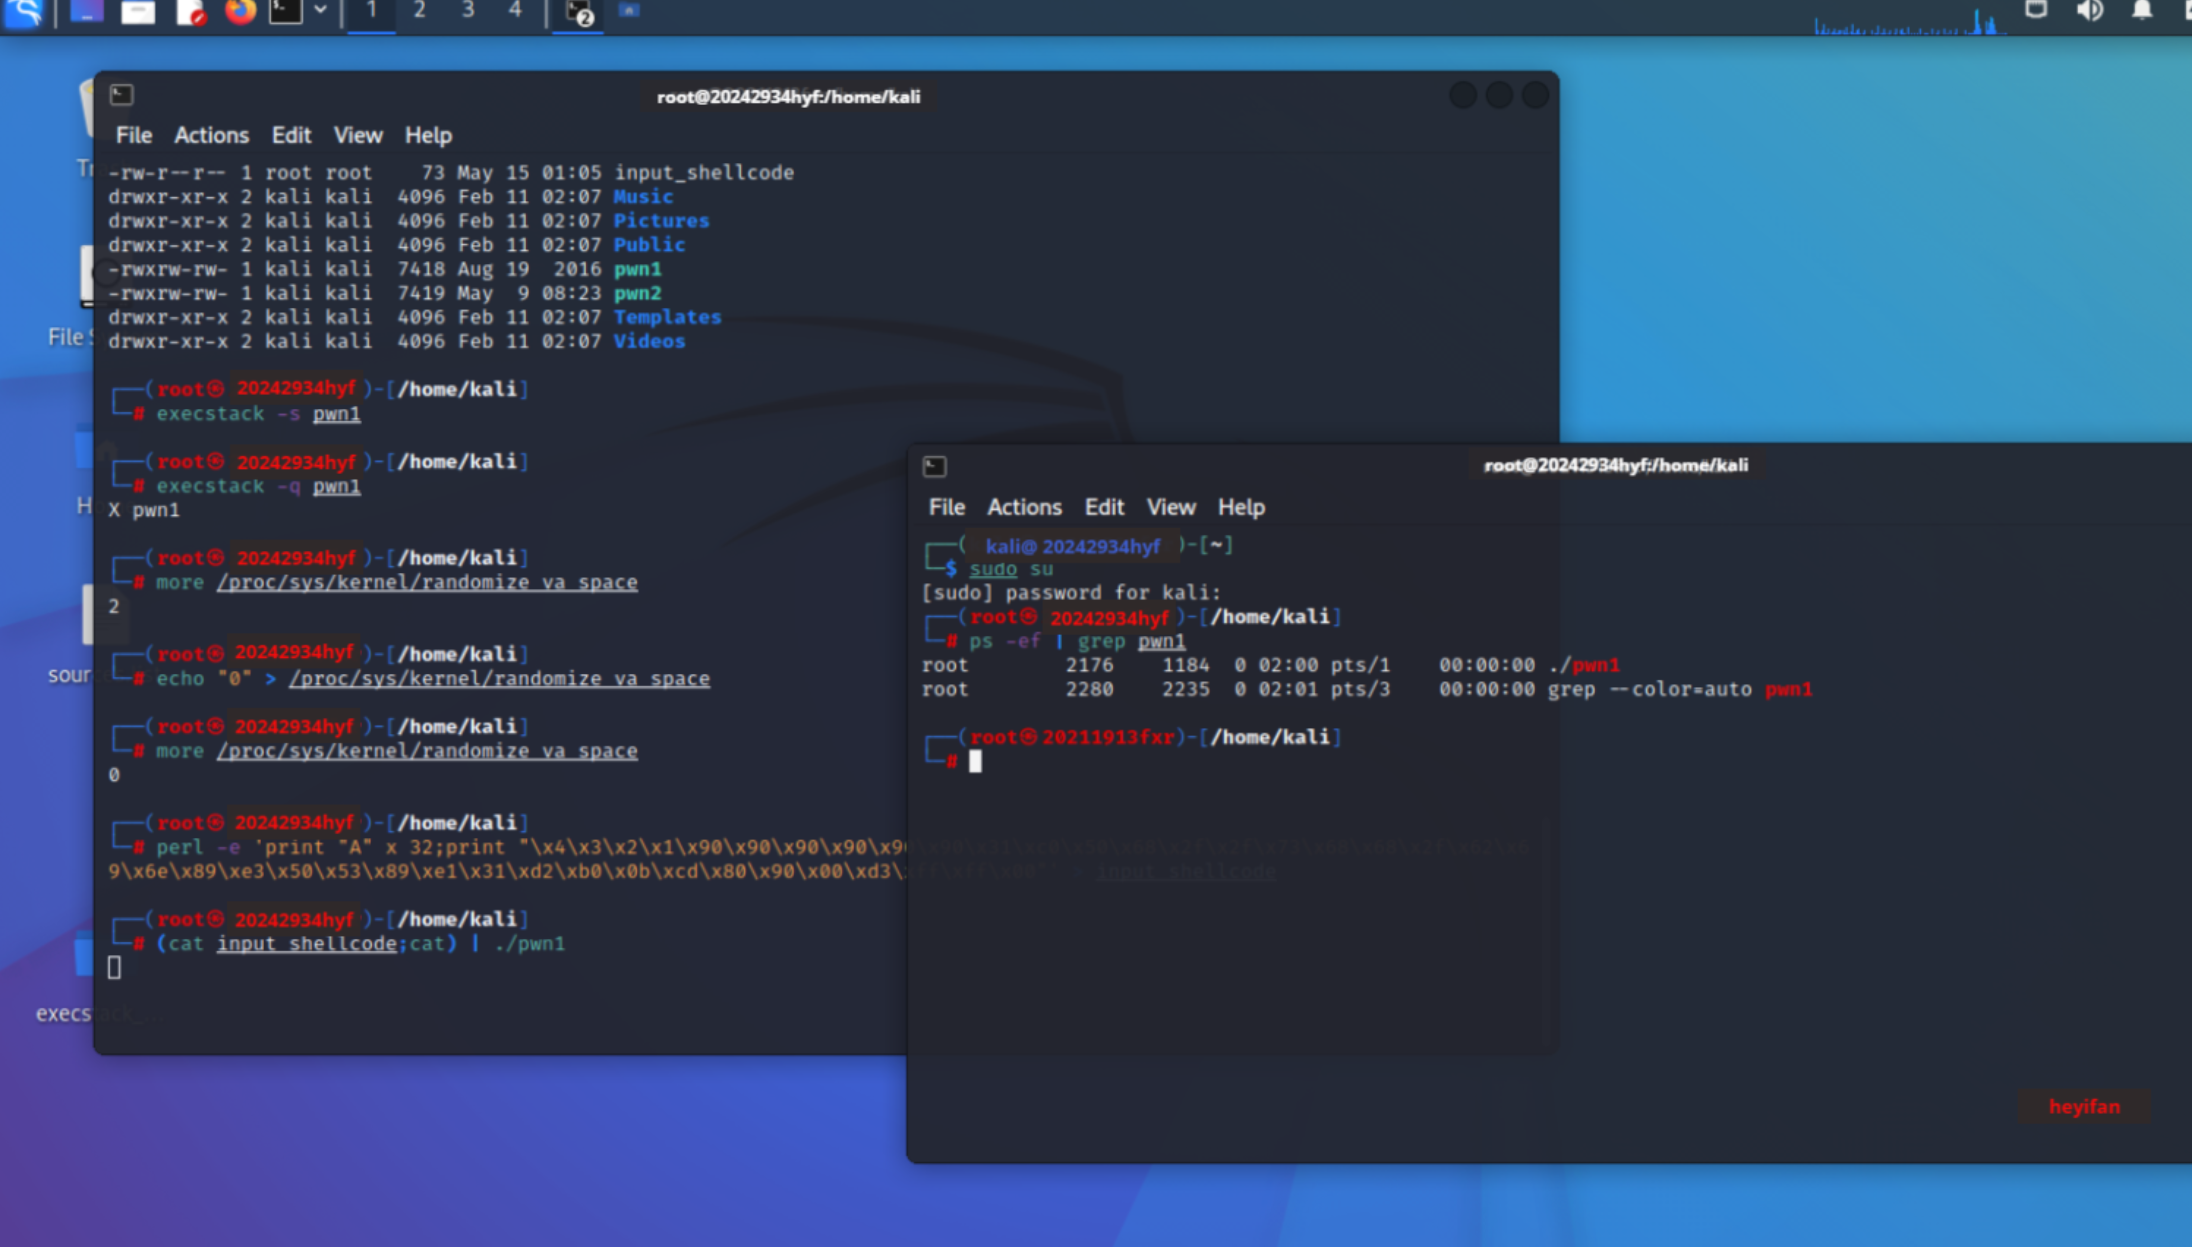Click the terminal emulator launcher icon
This screenshot has width=2192, height=1247.
point(286,12)
